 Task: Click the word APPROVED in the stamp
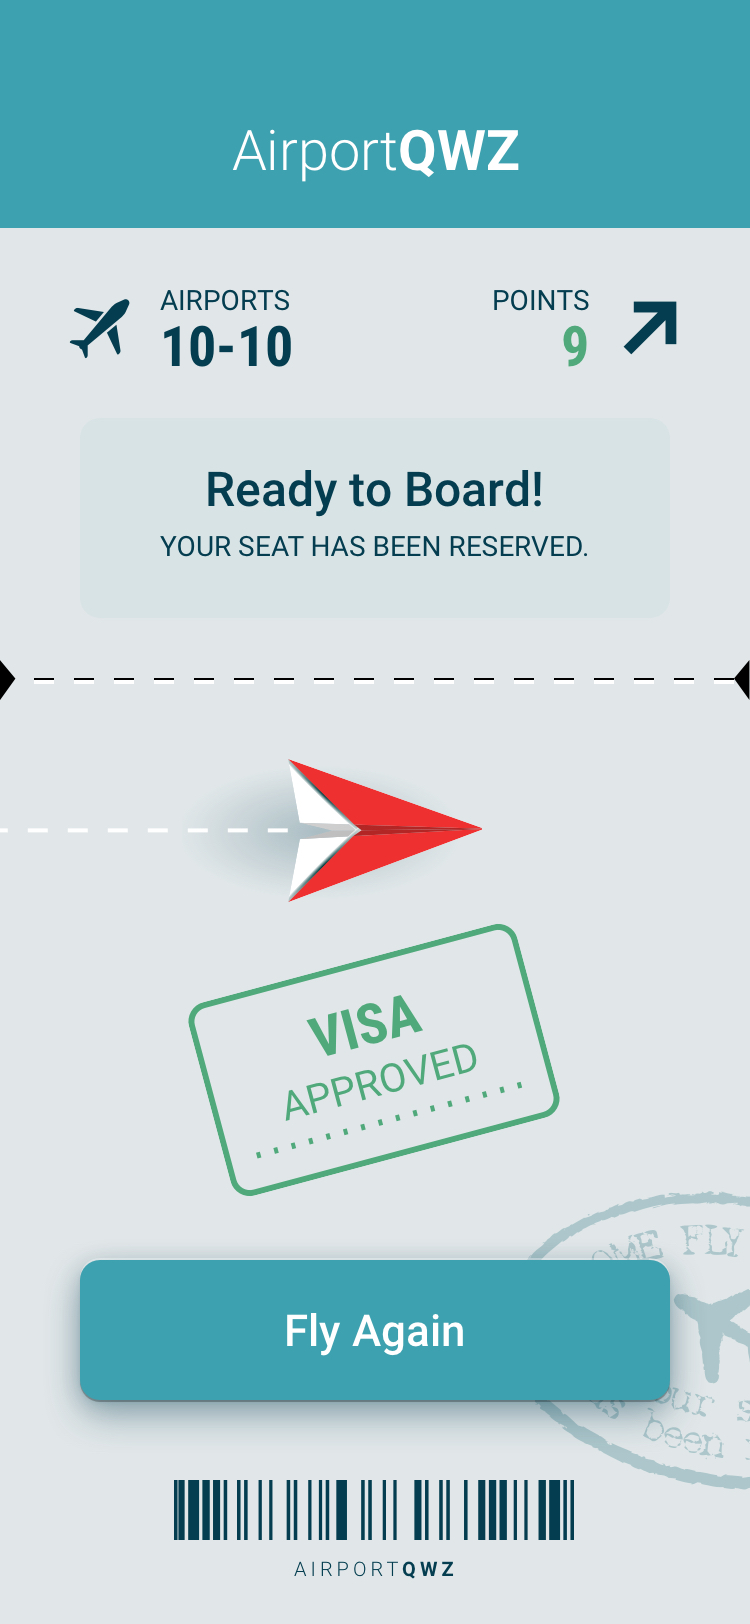381,1080
